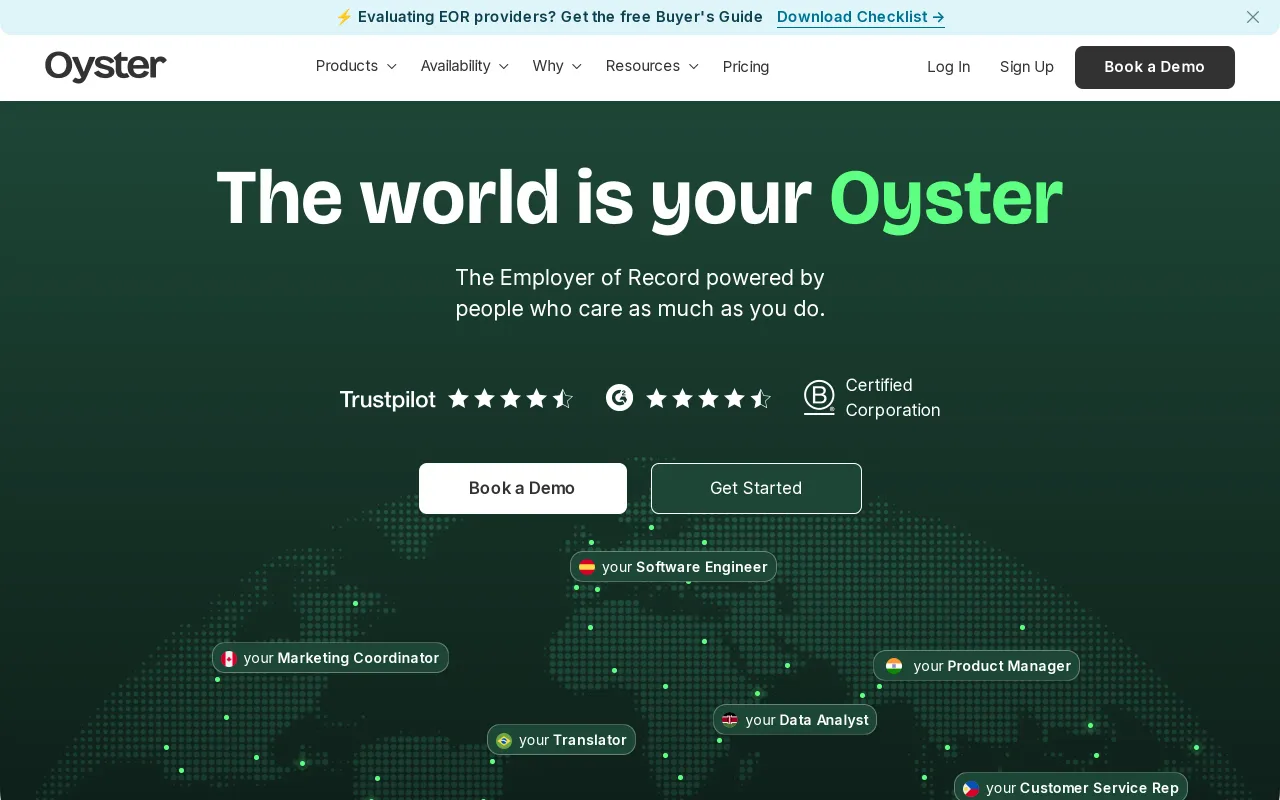Open the Pricing page
Viewport: 1280px width, 800px height.
coord(746,67)
